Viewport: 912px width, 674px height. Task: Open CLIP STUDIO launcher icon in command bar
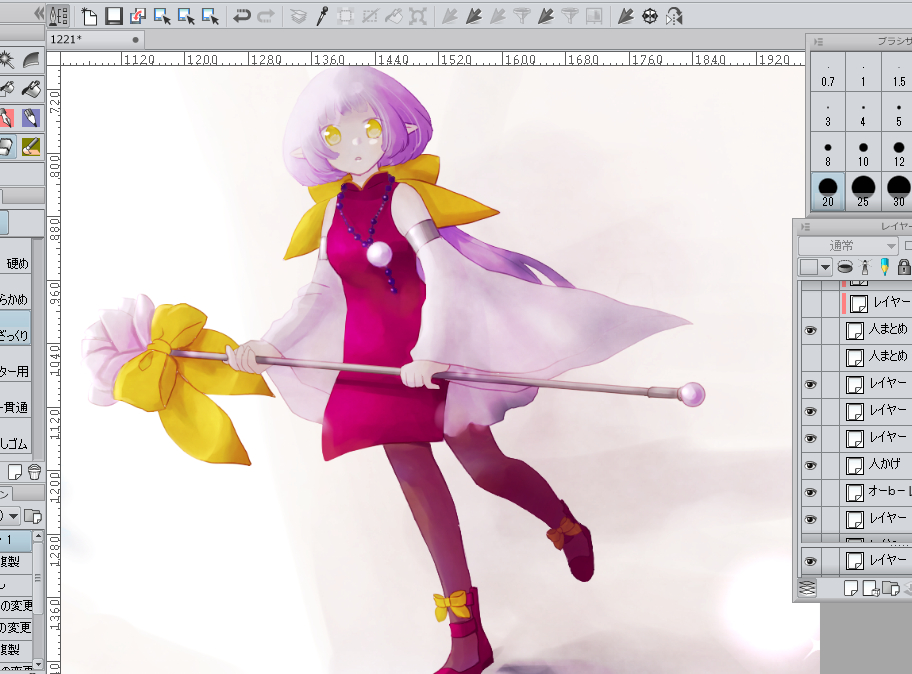pos(58,16)
